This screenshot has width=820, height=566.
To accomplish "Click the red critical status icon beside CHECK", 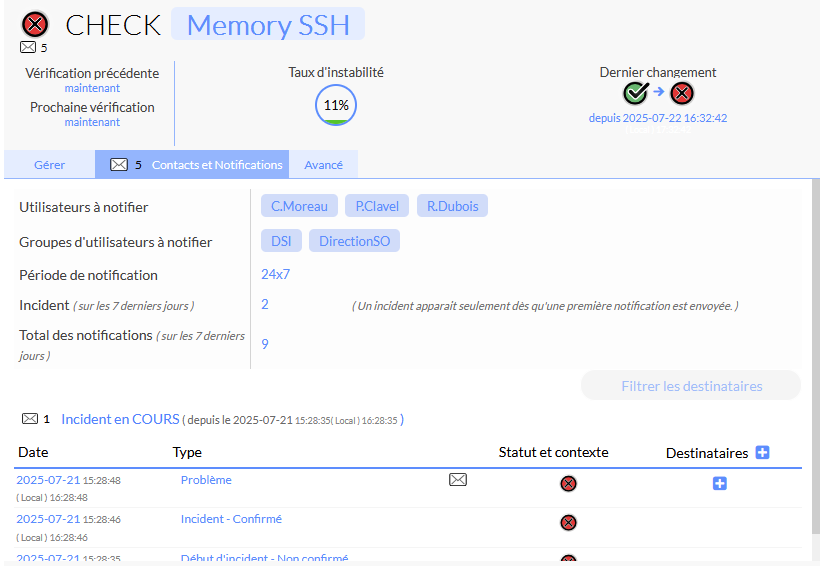I will 35,24.
